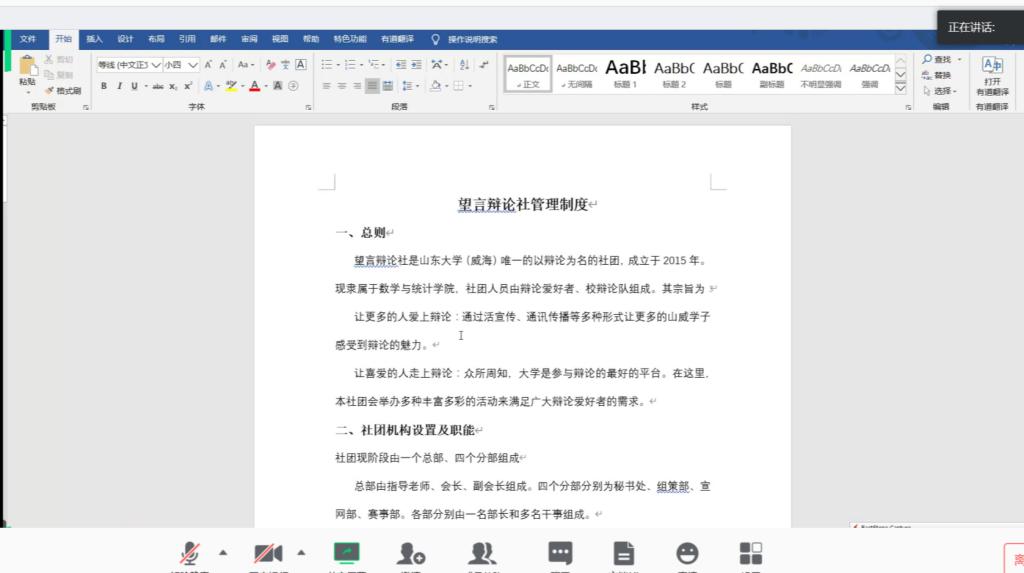Click the 查找 find button
Viewport: 1024px width, 573px height.
[x=937, y=60]
